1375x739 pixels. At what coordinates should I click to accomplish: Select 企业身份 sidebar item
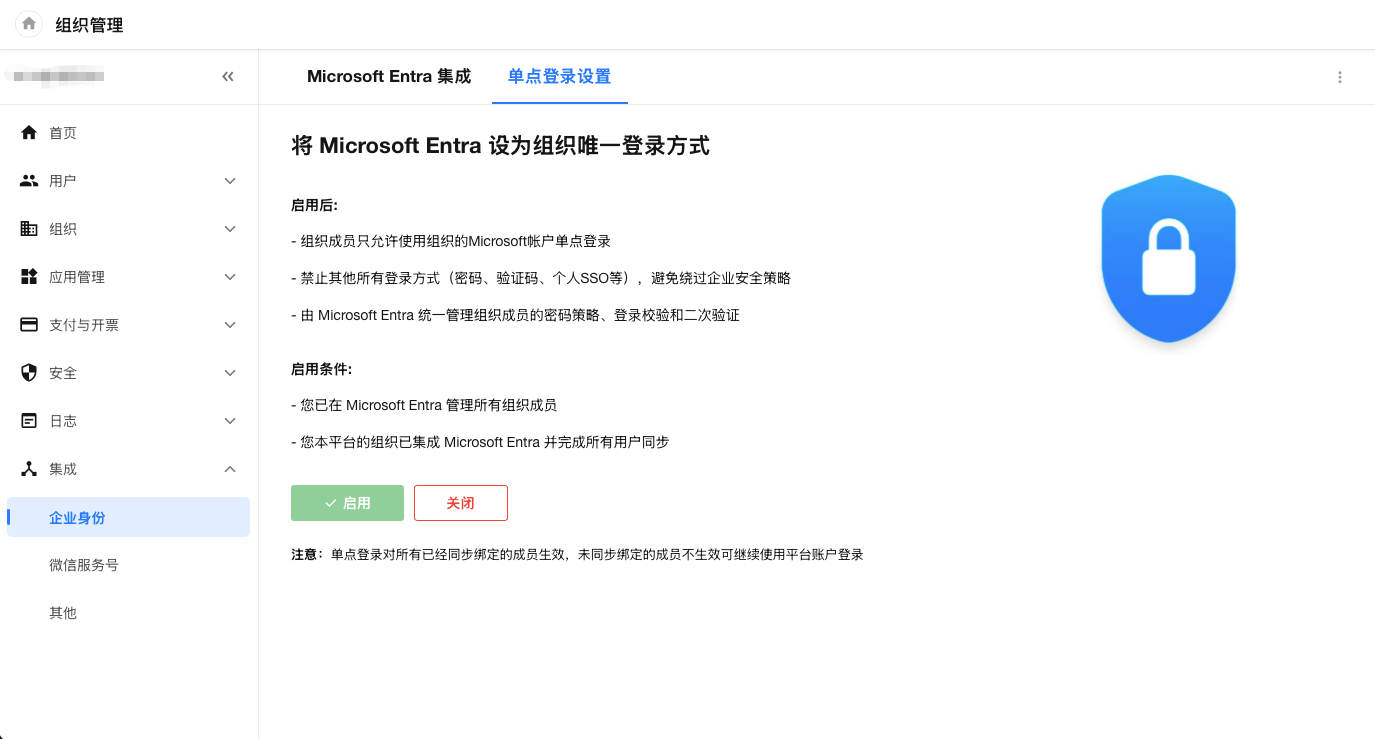pos(77,518)
